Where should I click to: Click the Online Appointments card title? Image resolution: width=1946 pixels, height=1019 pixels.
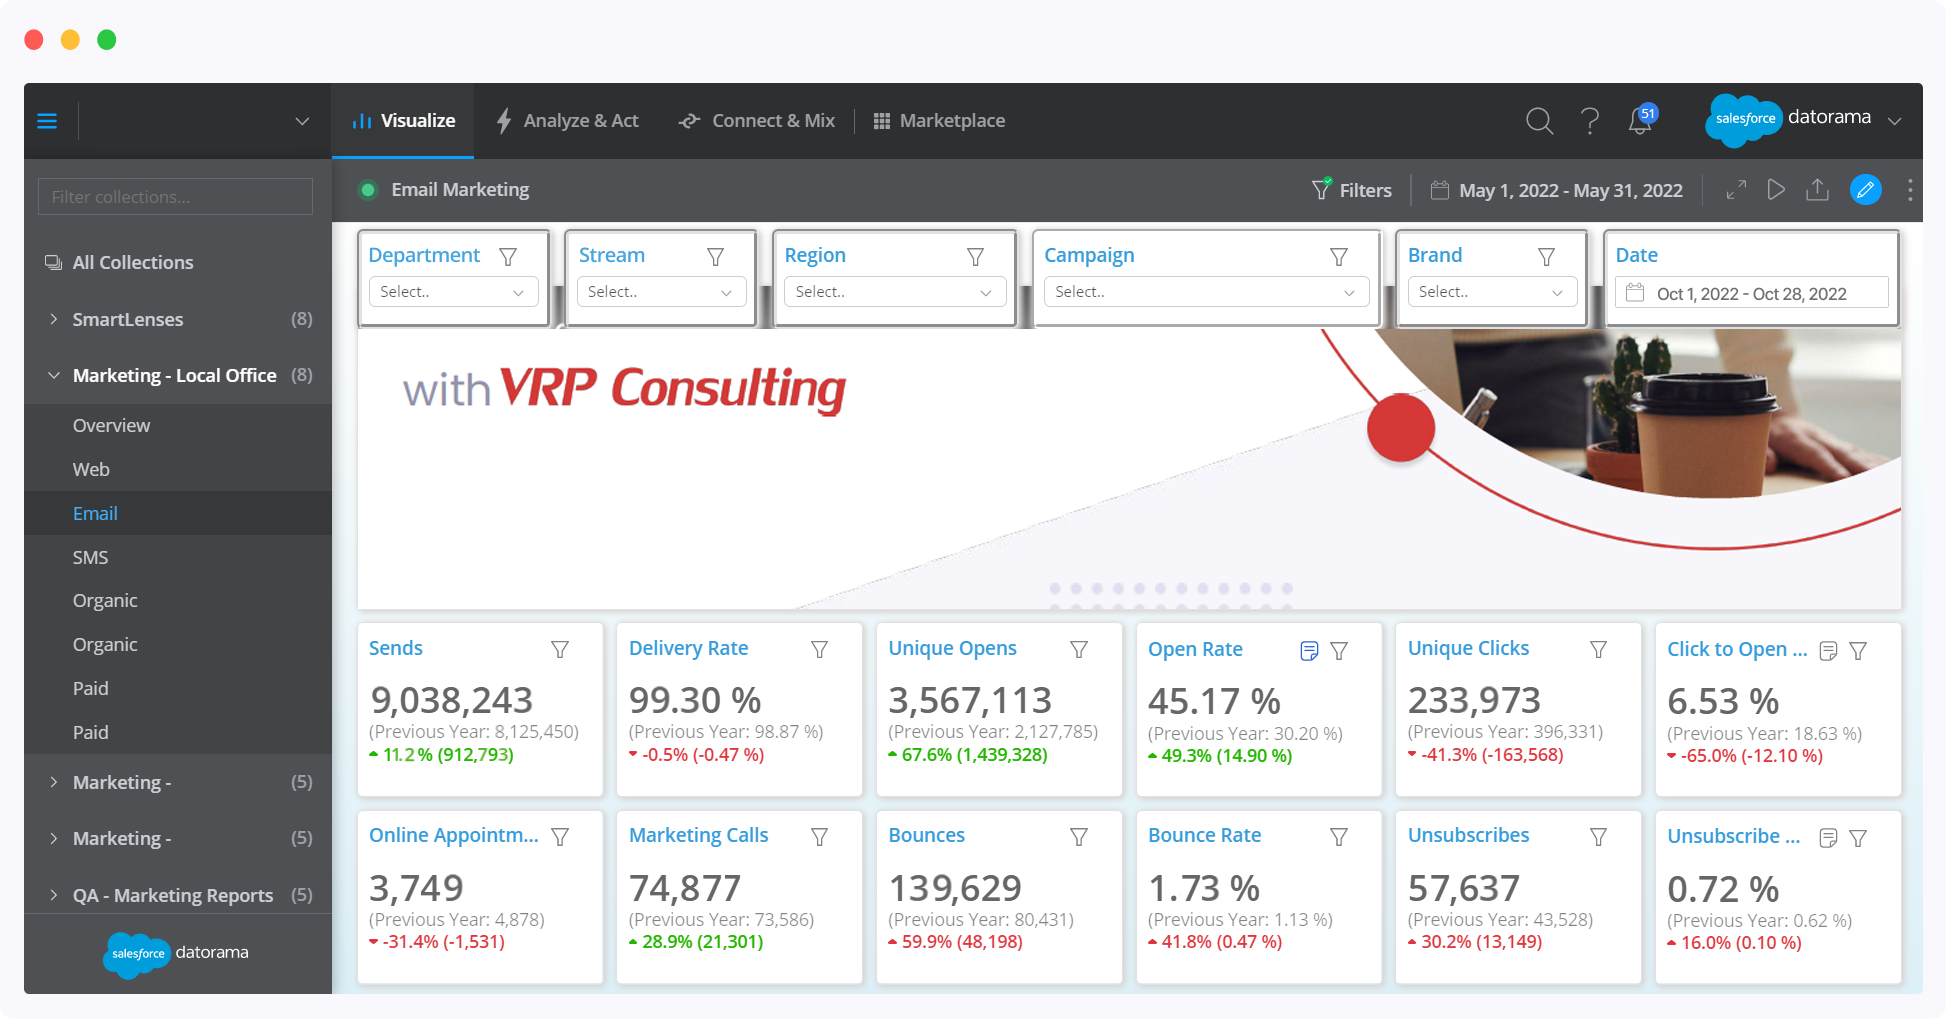click(454, 835)
